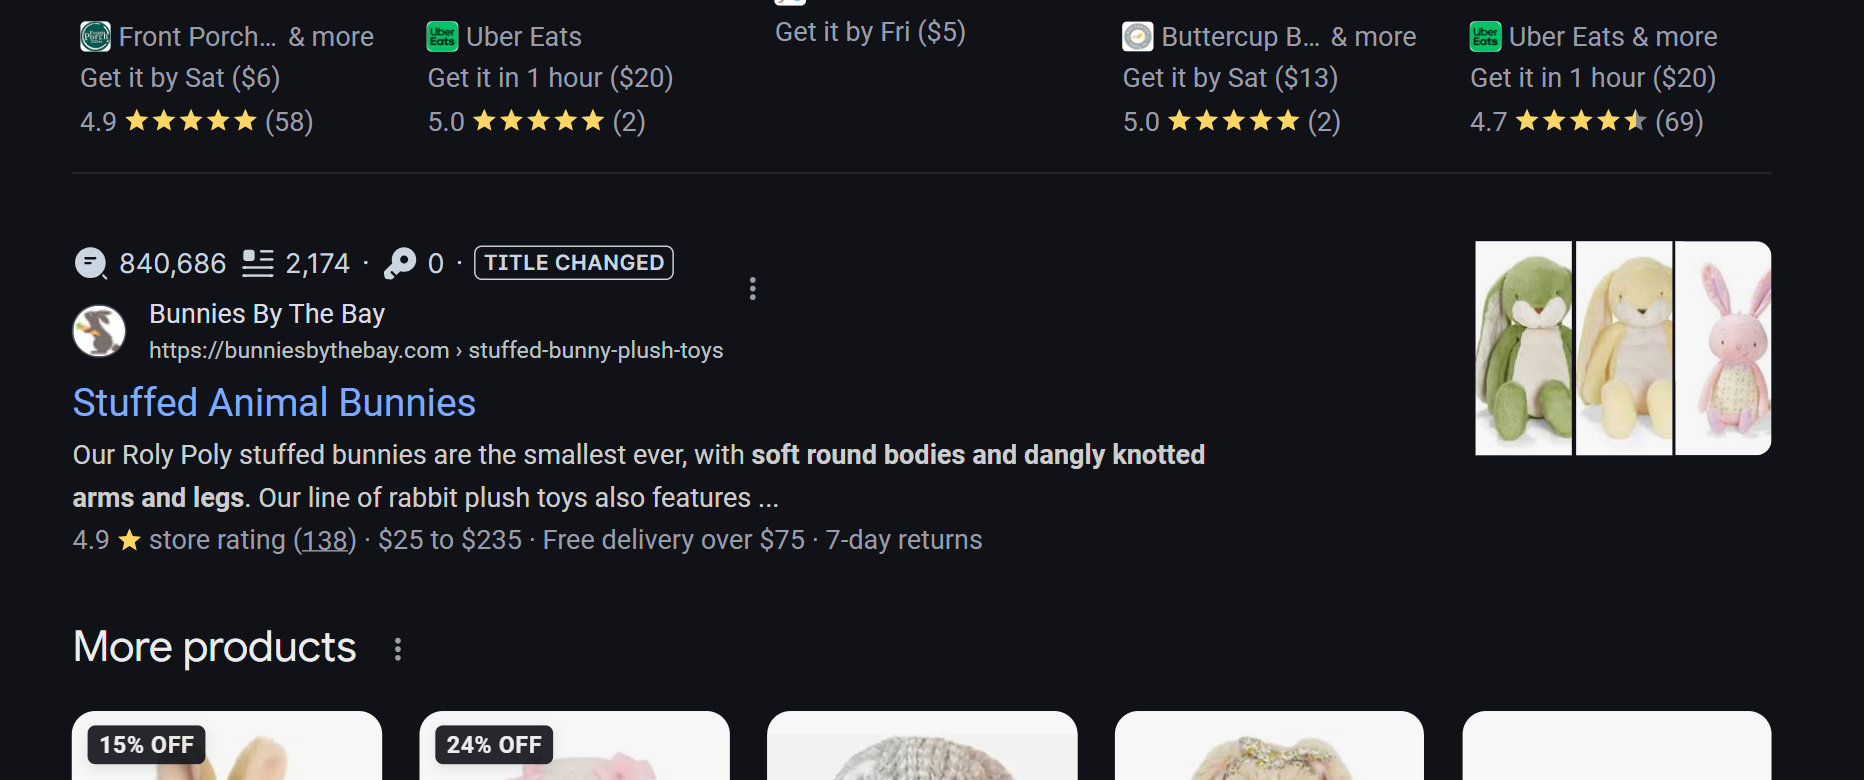Click the Bunnies By The Bay favicon

(x=97, y=330)
